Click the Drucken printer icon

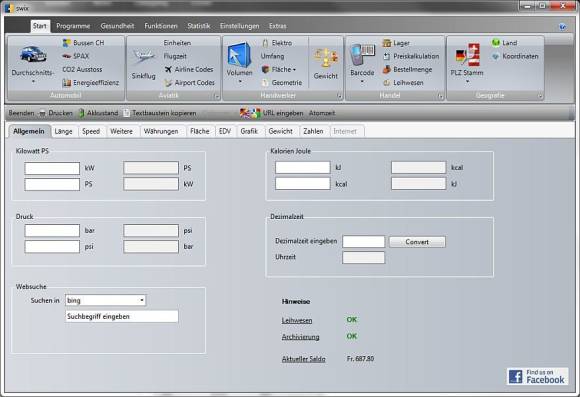click(43, 113)
